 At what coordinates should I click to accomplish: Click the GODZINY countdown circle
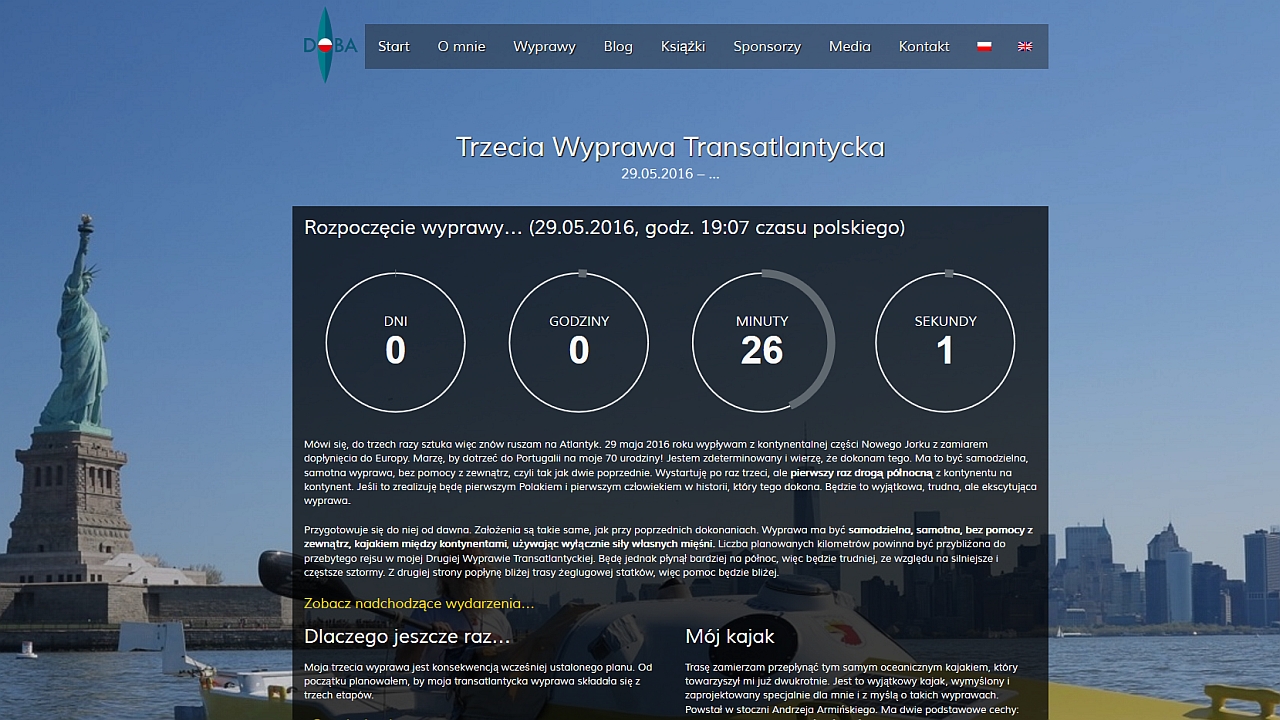coord(579,342)
